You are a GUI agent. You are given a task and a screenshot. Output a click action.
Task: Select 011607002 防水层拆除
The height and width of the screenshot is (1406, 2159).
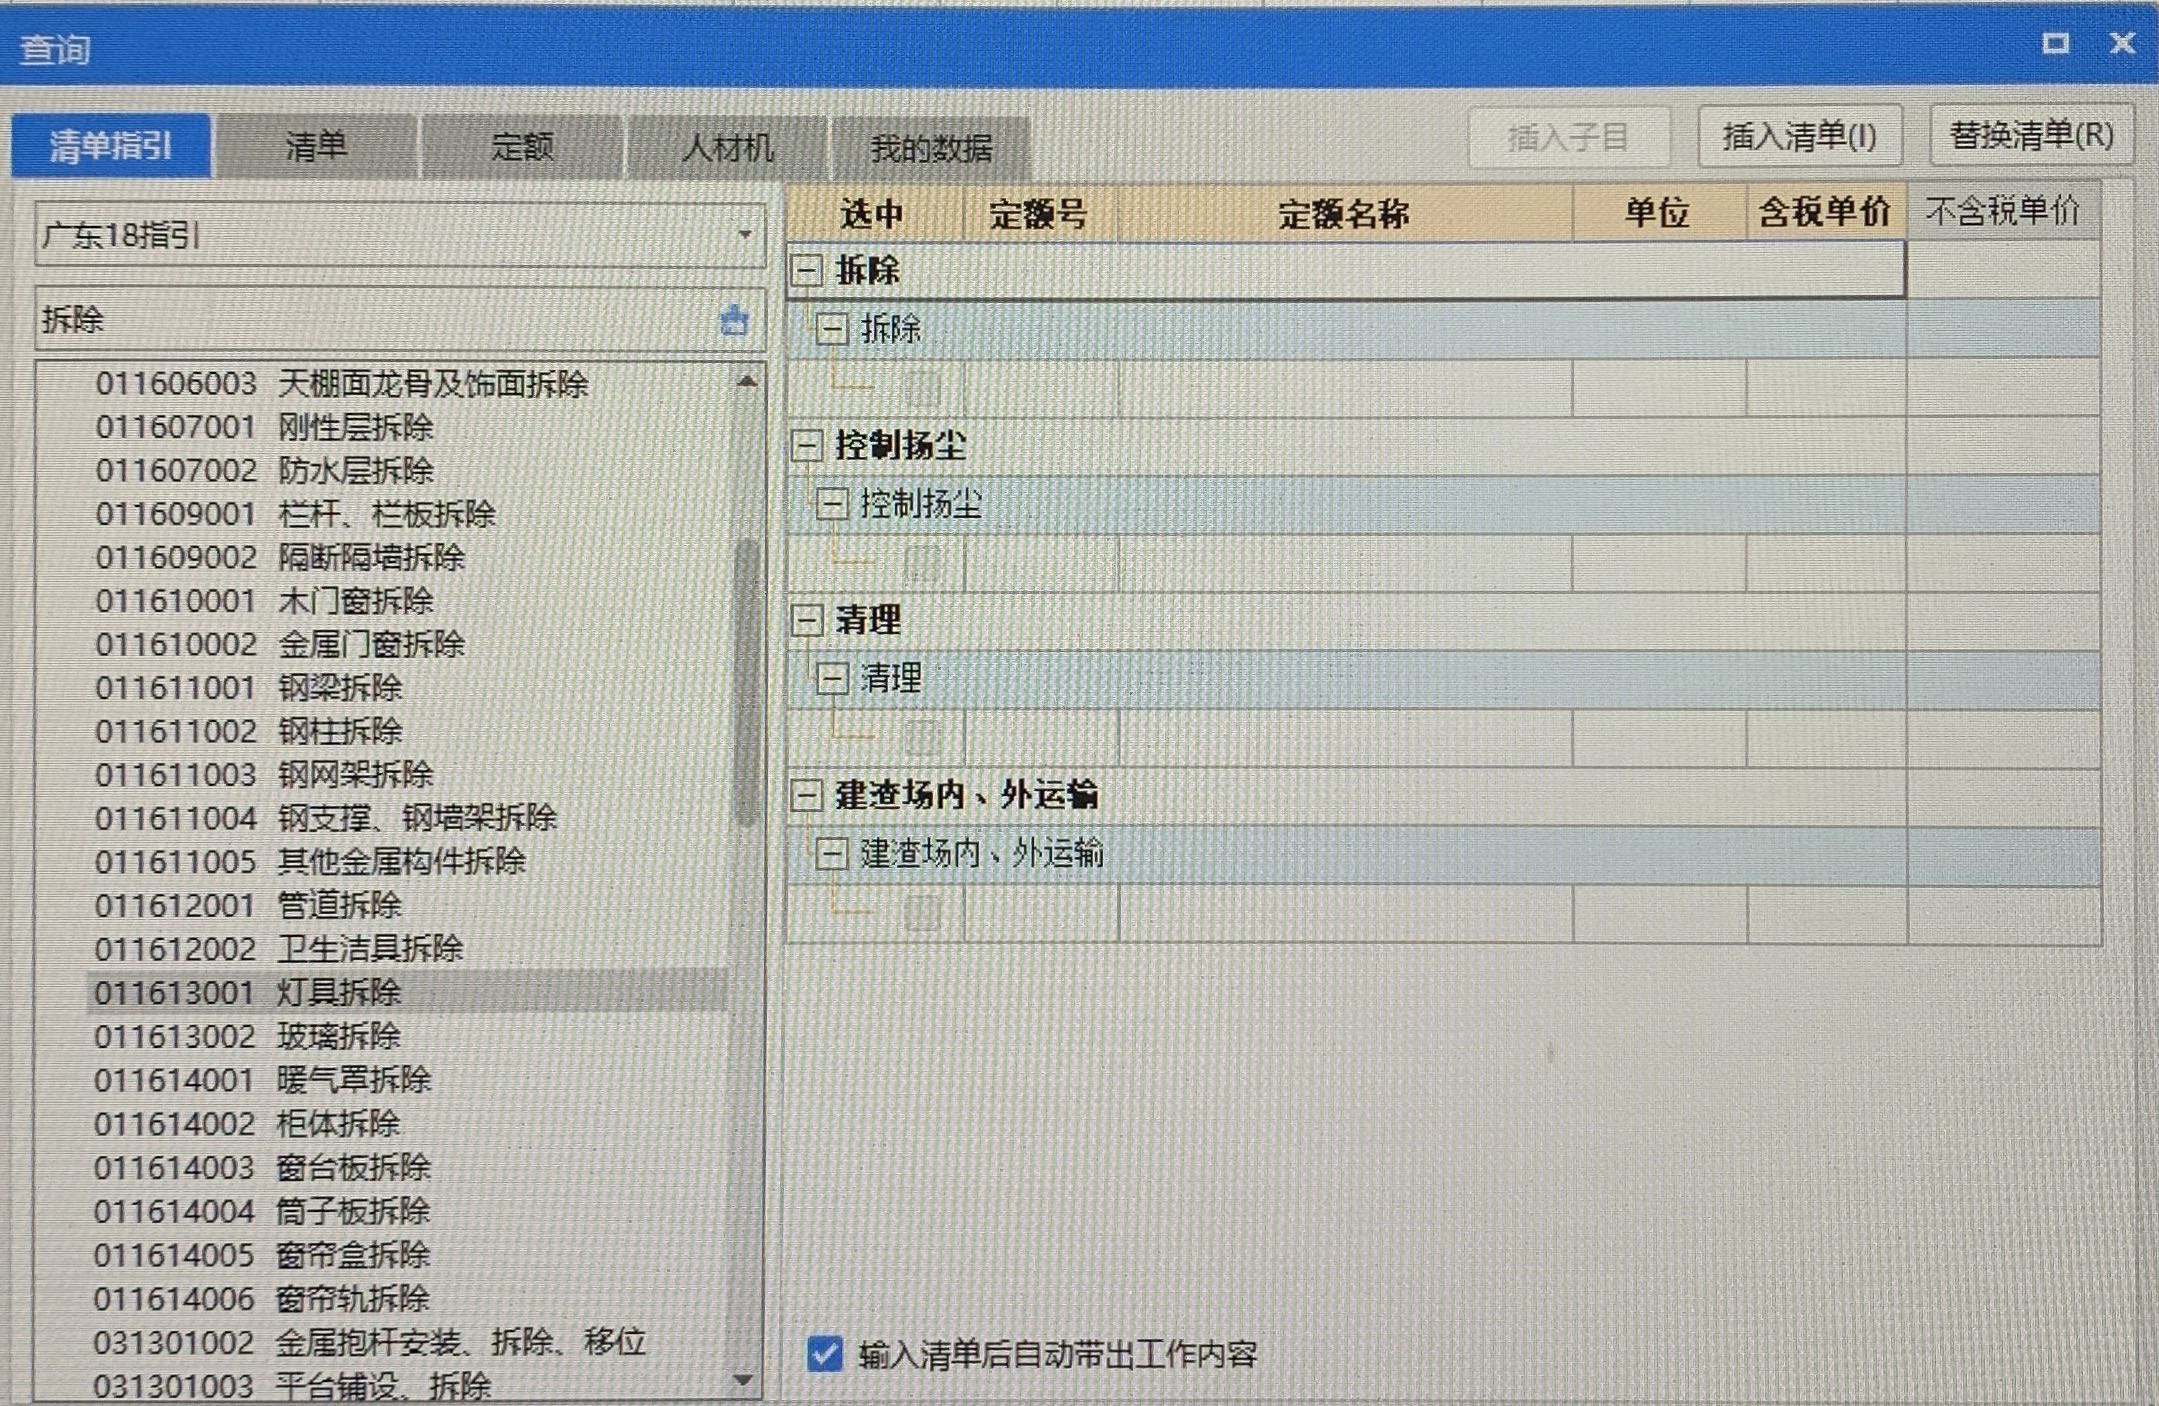click(x=264, y=470)
